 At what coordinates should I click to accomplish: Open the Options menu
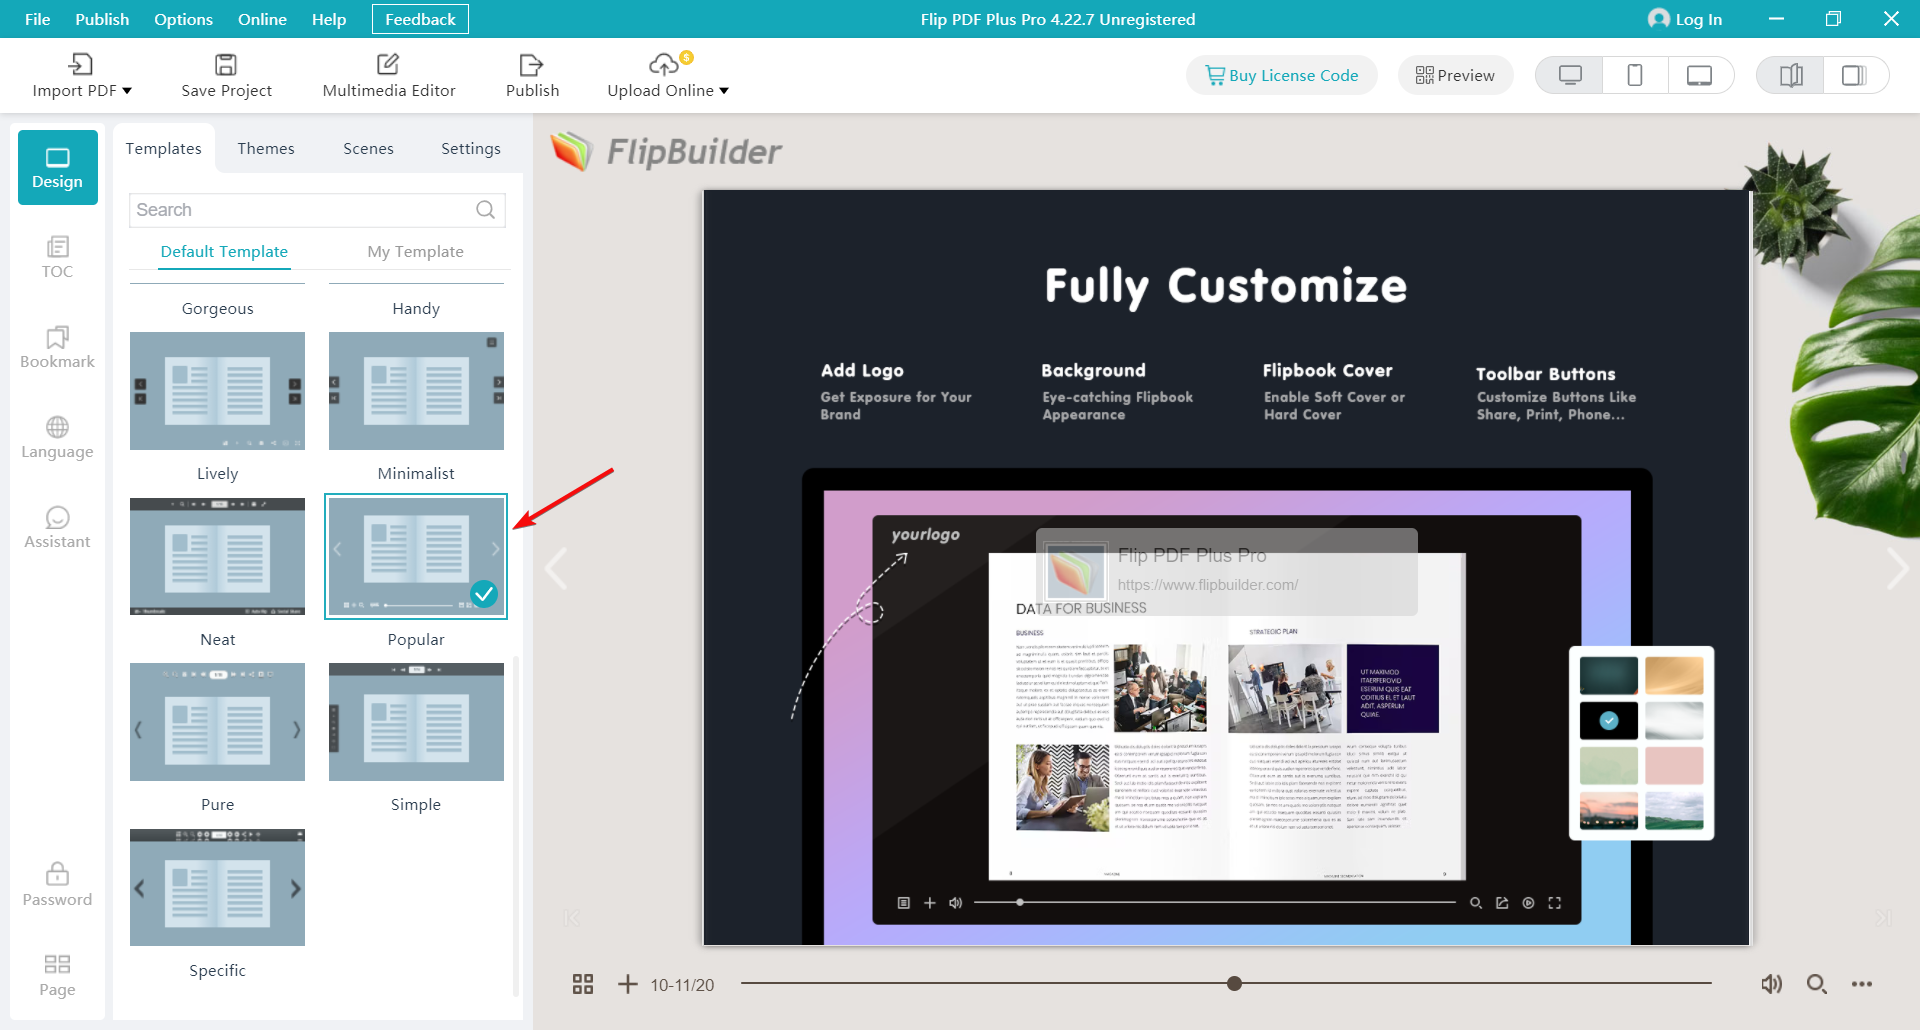pyautogui.click(x=183, y=19)
